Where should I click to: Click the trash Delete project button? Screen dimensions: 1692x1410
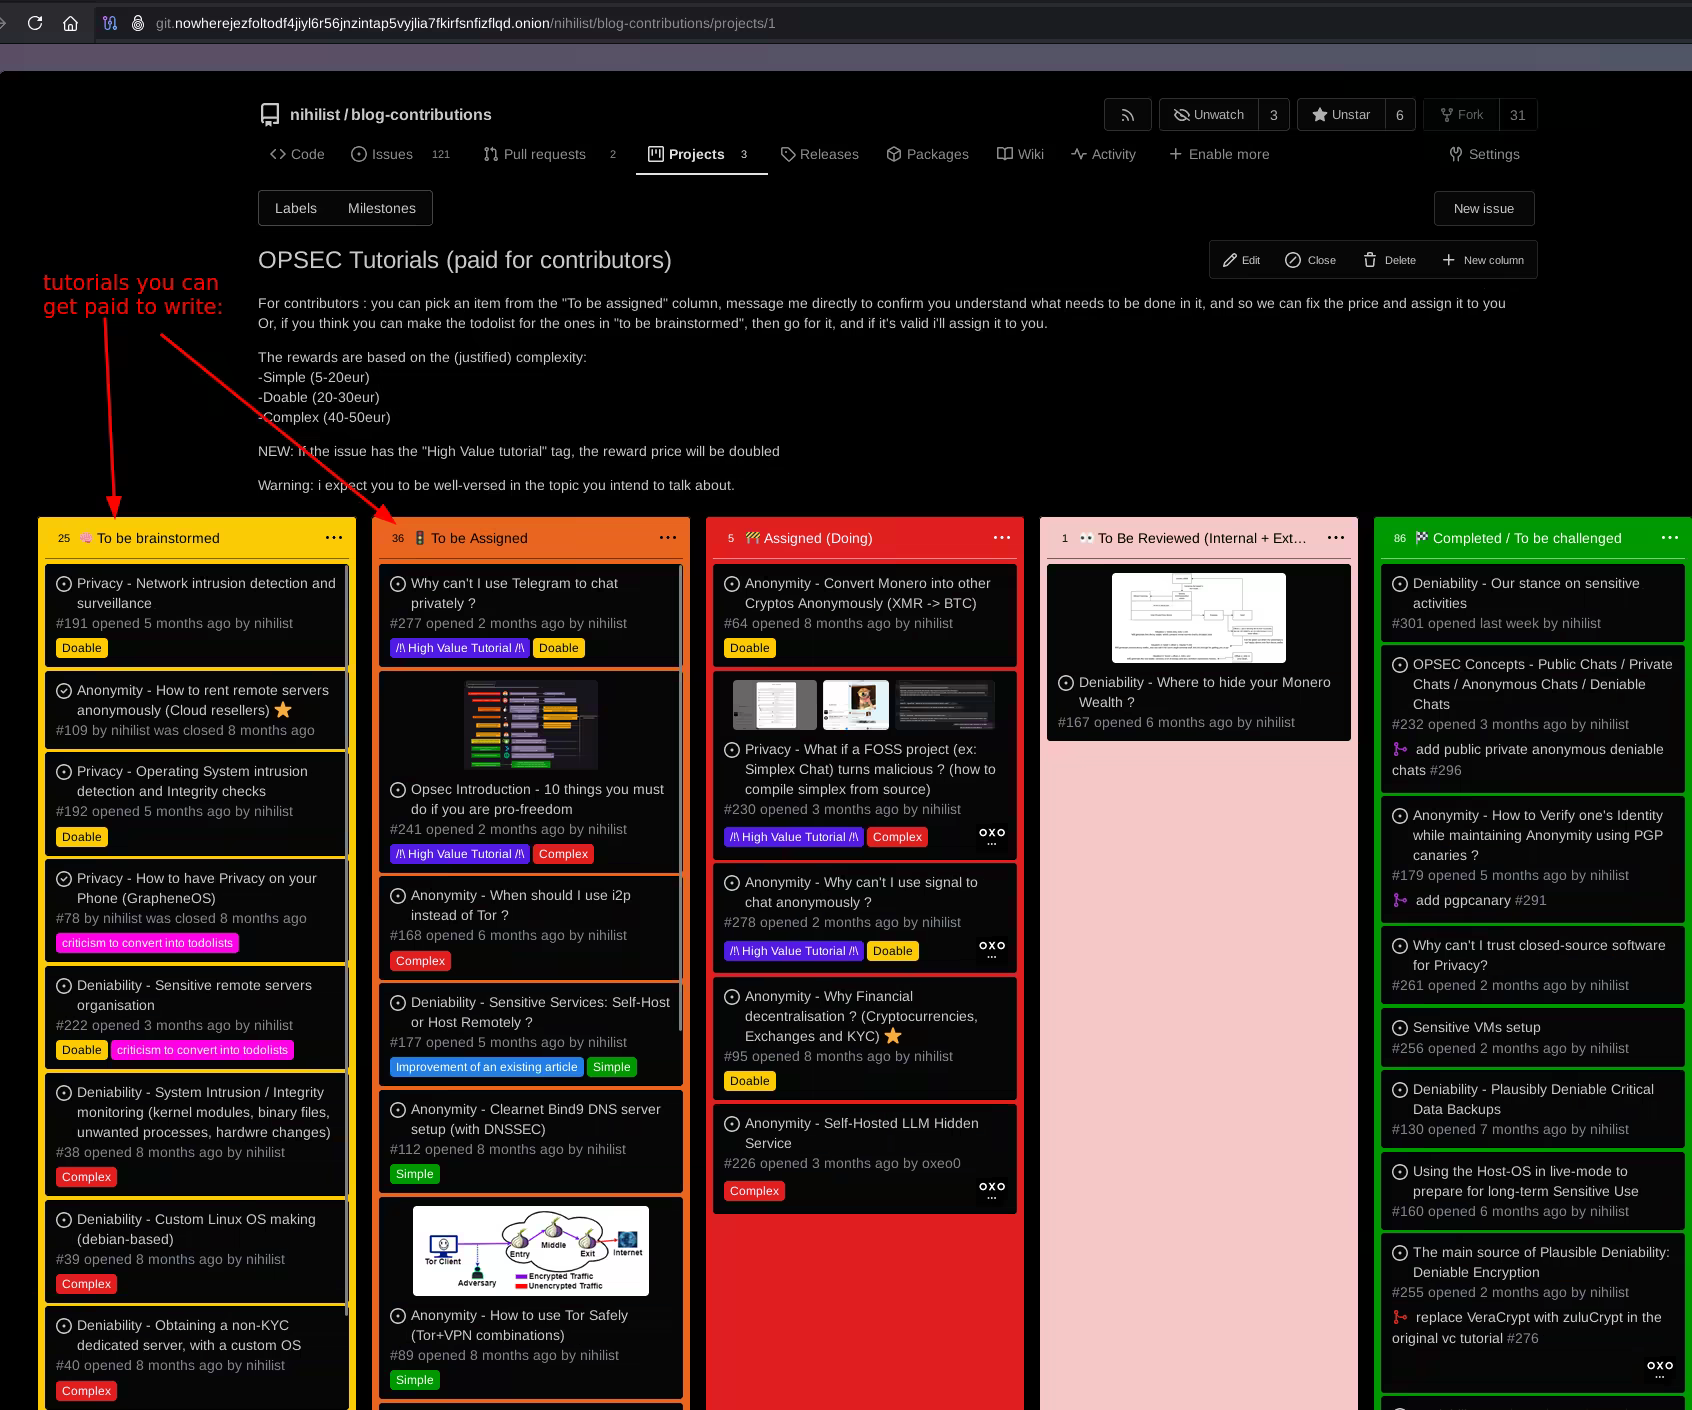coord(1389,260)
